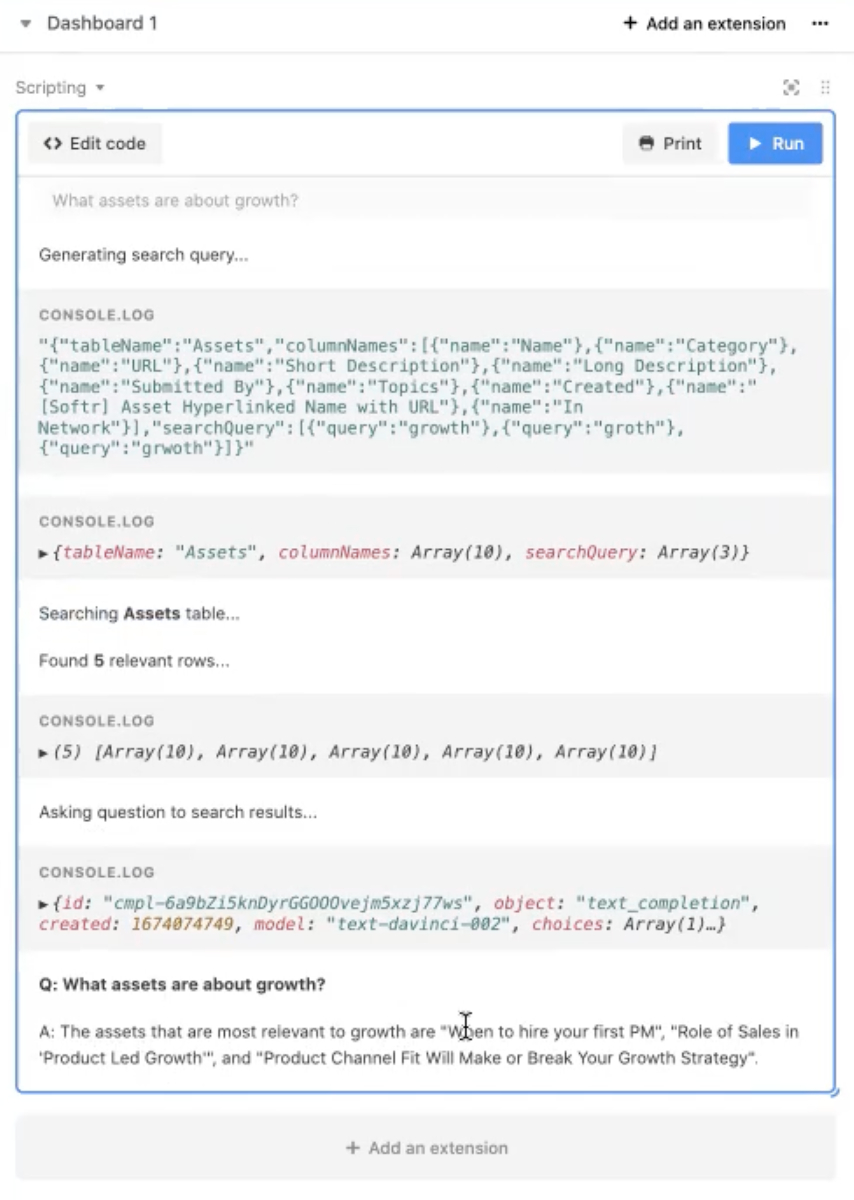Screen dimensions: 854x1200
Task: Click the "Found 5 relevant rows" message
Action: [134, 661]
